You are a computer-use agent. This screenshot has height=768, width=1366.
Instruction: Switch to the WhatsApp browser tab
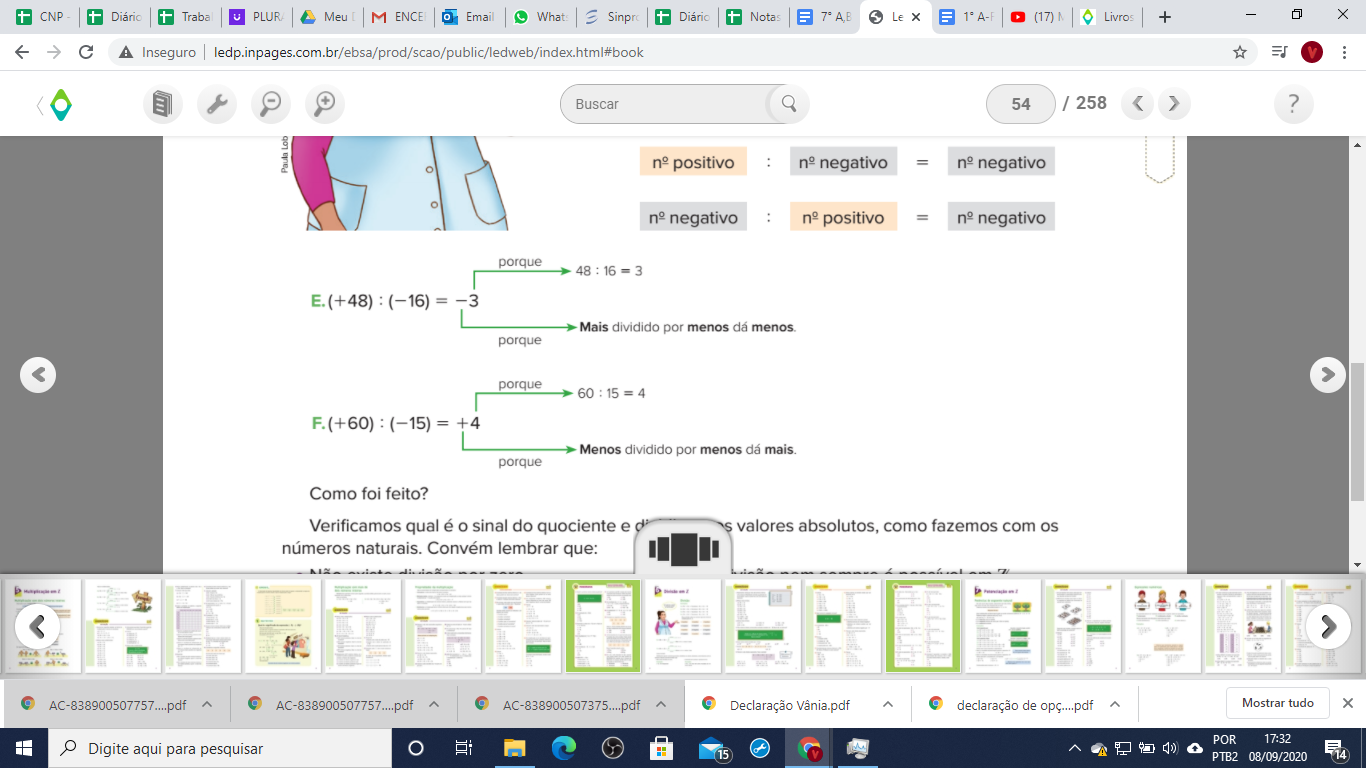tap(540, 17)
